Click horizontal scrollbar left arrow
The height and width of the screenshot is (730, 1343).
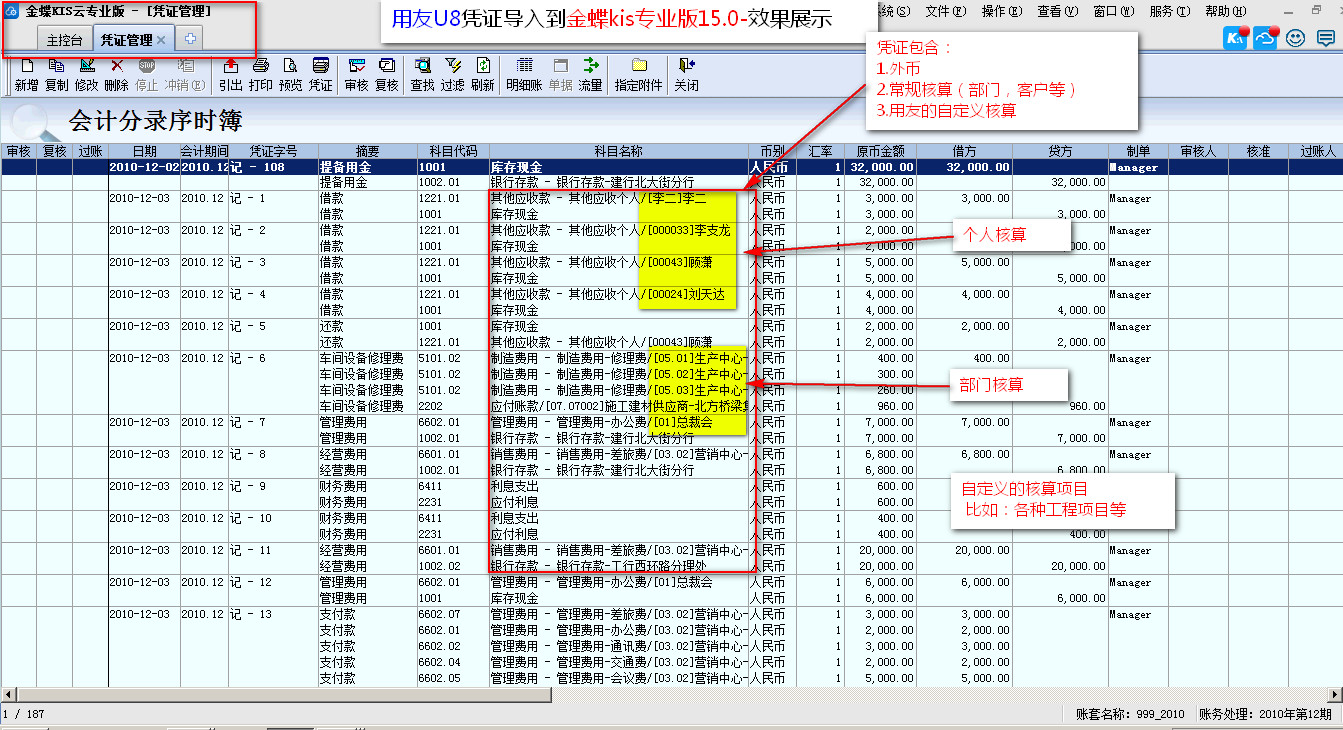[8, 694]
